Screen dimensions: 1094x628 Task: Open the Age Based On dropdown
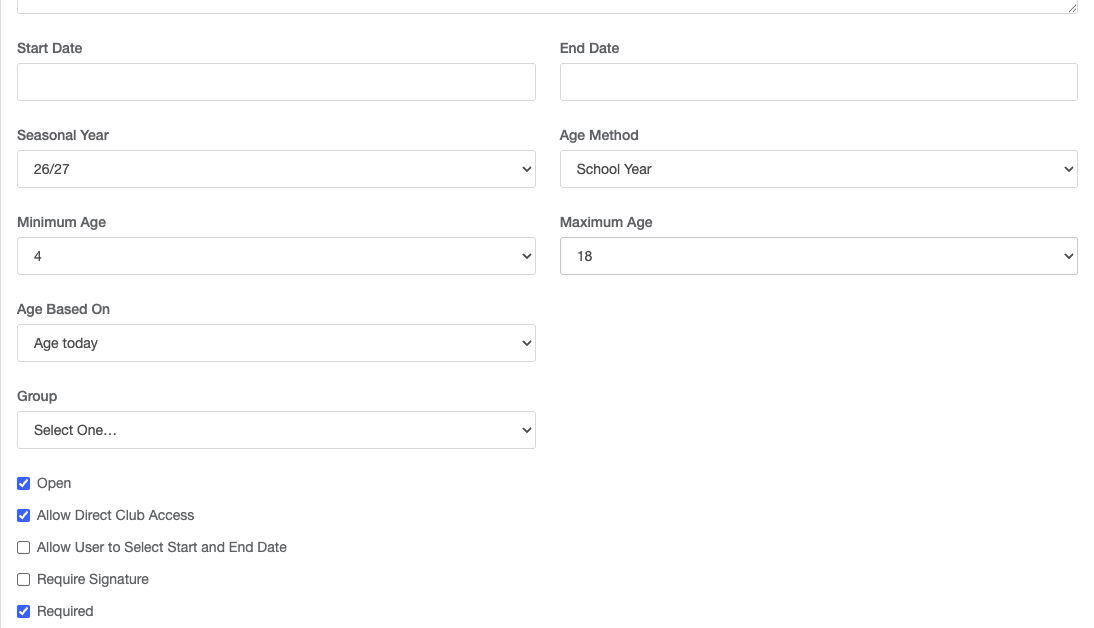click(x=276, y=343)
